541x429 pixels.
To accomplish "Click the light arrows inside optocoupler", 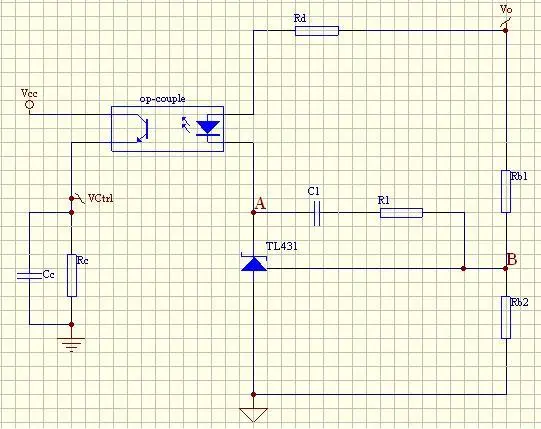I will point(186,125).
